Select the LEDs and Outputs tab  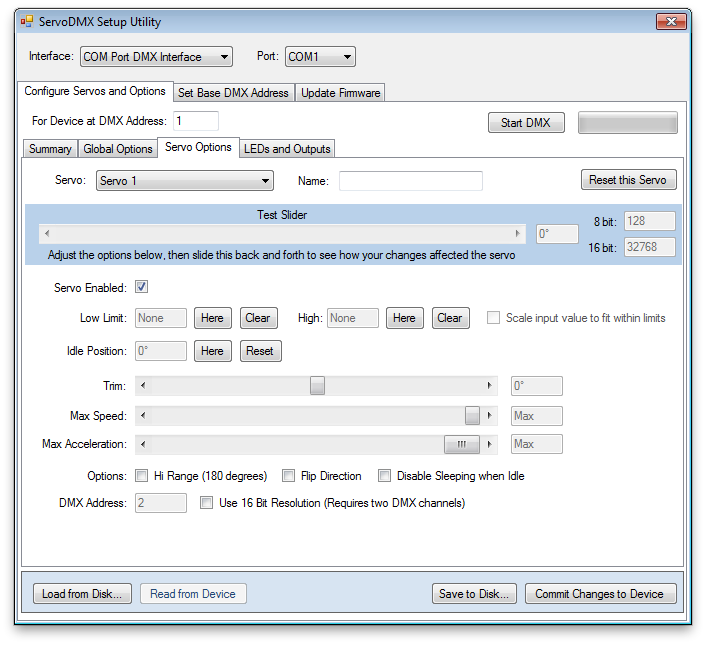287,149
